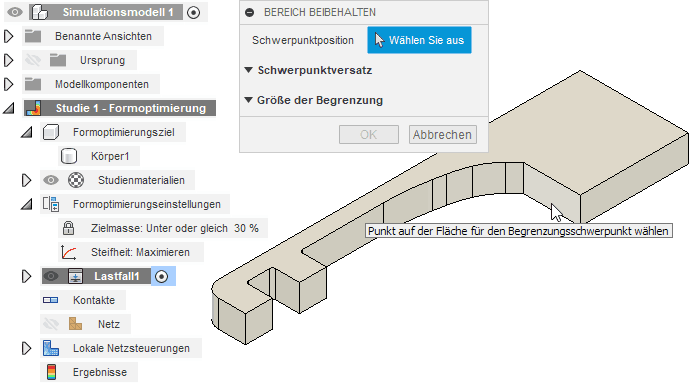This screenshot has height=383, width=689.
Task: Collapse the Größe der Begrenzung section
Action: tap(248, 100)
